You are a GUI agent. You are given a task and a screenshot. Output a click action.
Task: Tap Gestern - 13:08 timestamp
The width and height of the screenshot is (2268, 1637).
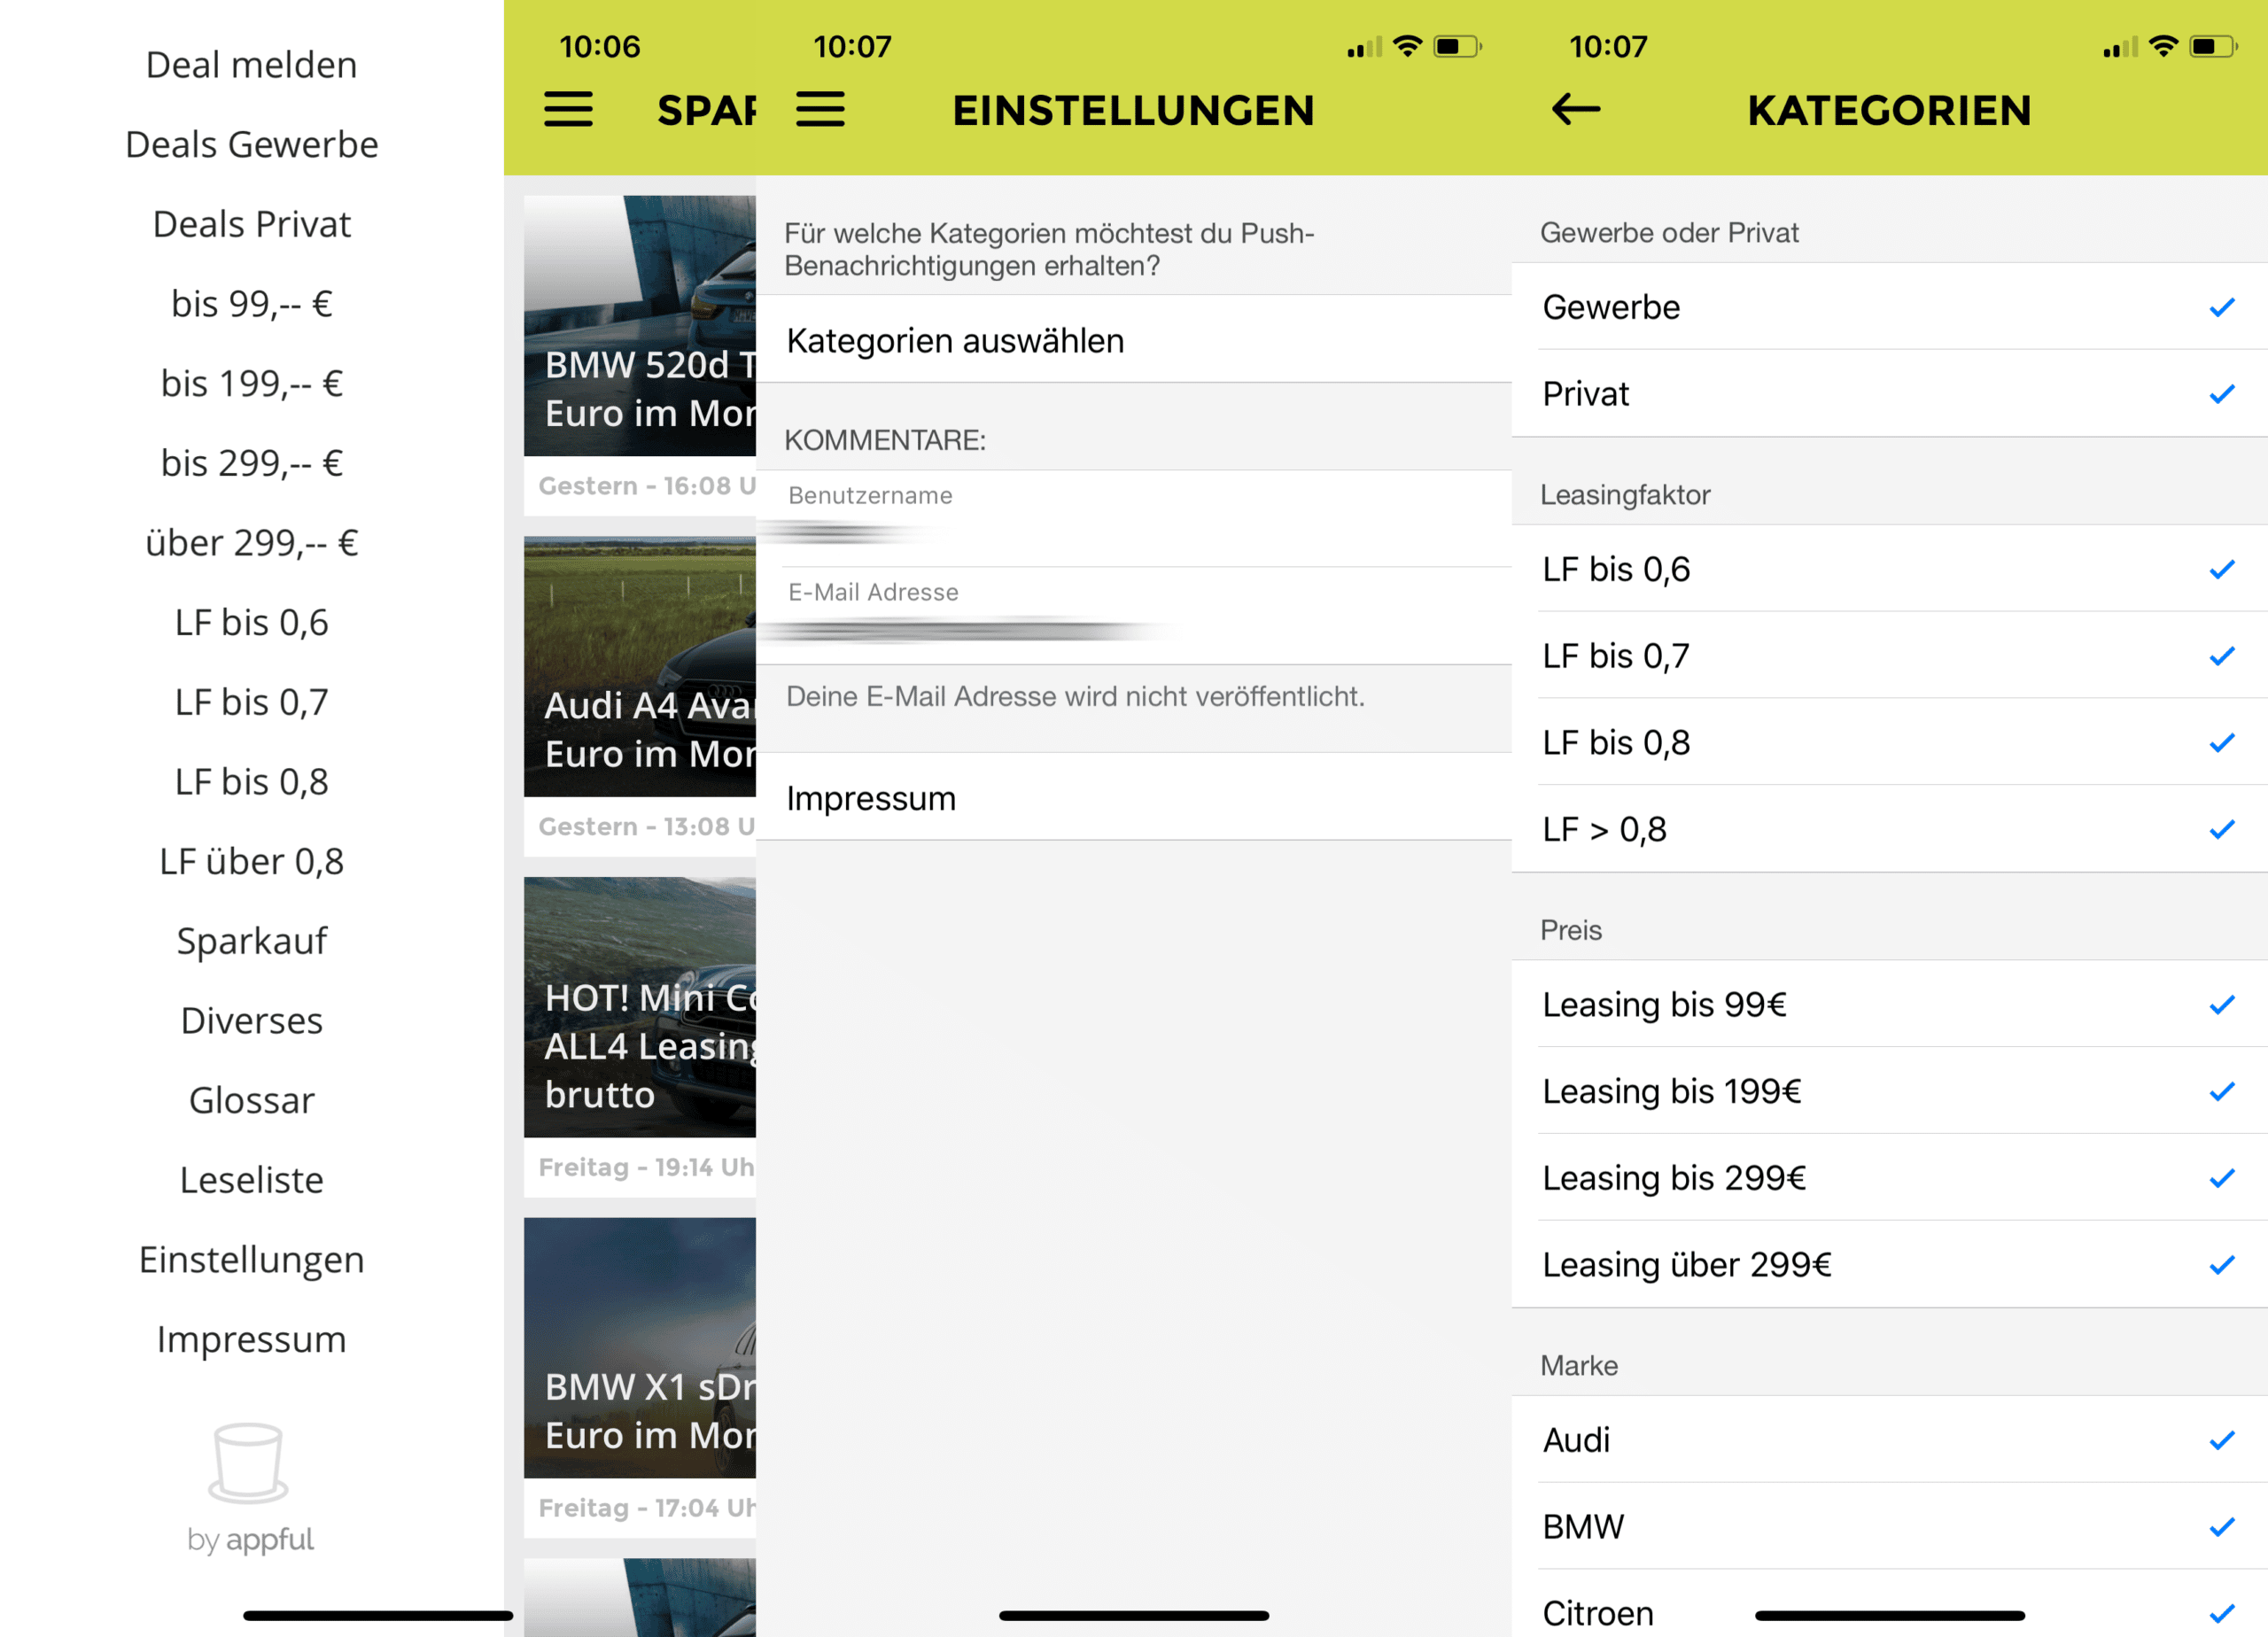(647, 827)
